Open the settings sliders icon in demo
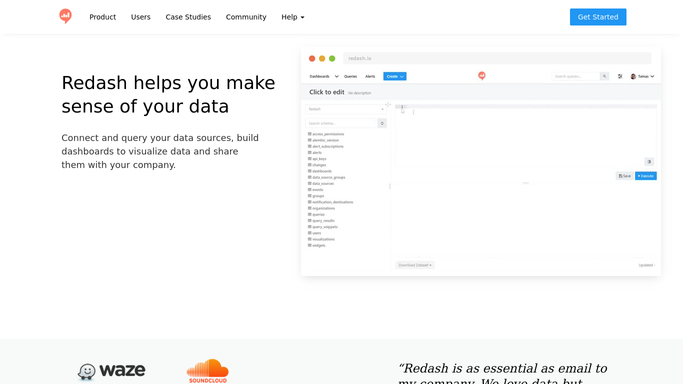The image size is (683, 384). 620,76
